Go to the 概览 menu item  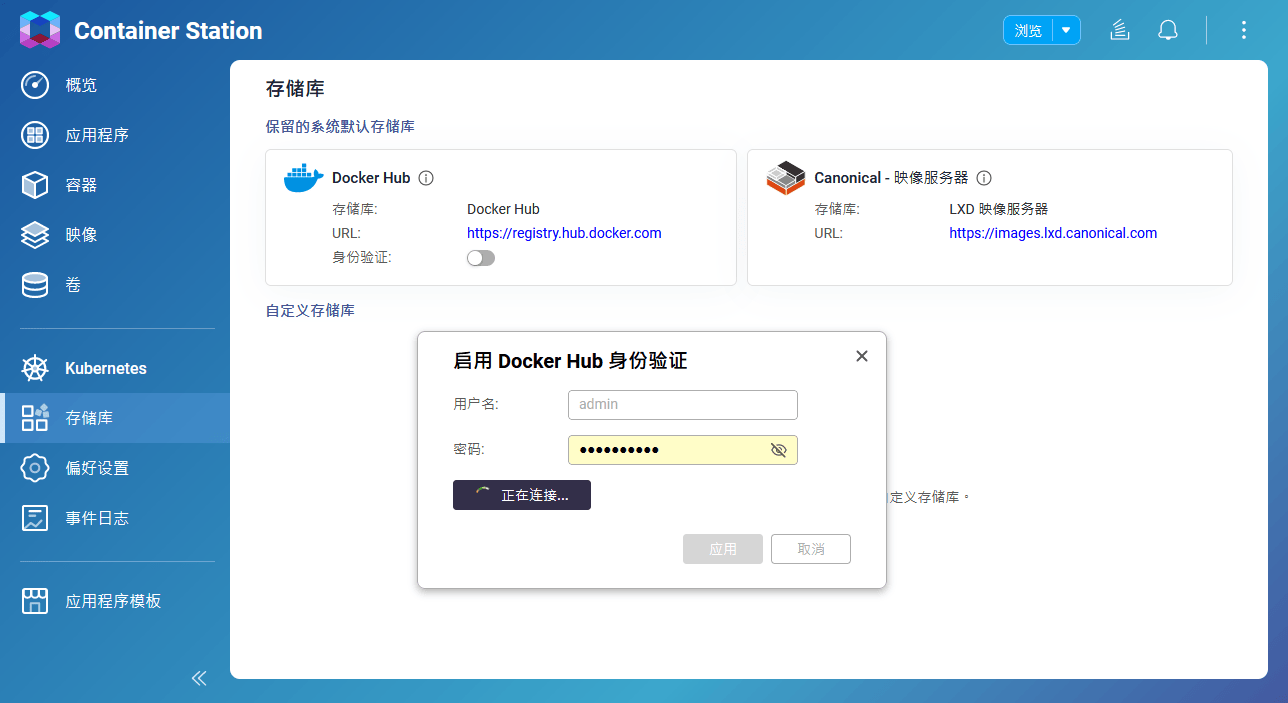(x=115, y=85)
